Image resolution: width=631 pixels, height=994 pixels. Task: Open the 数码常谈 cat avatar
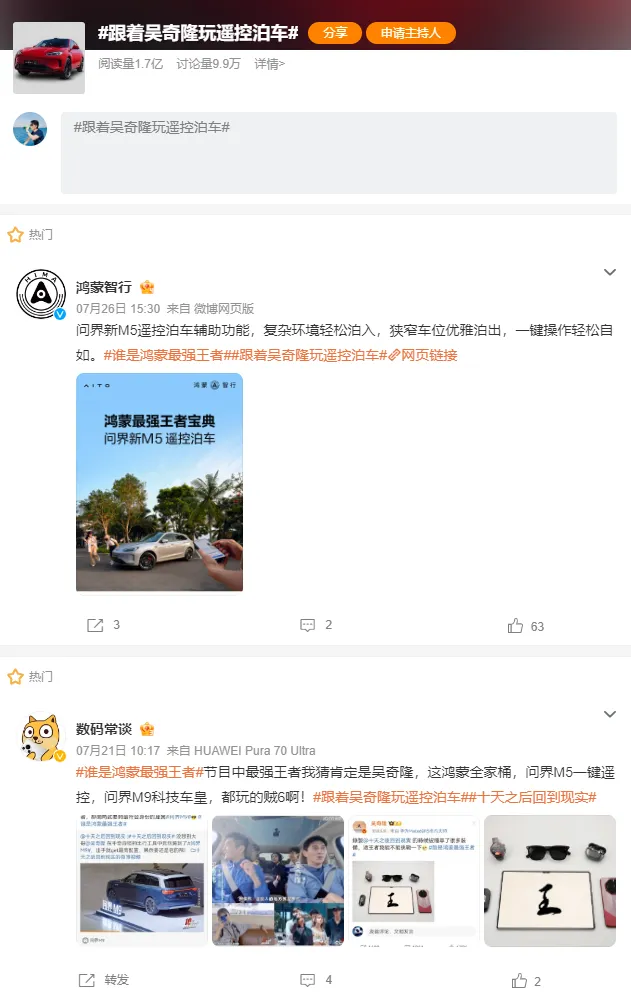point(41,737)
